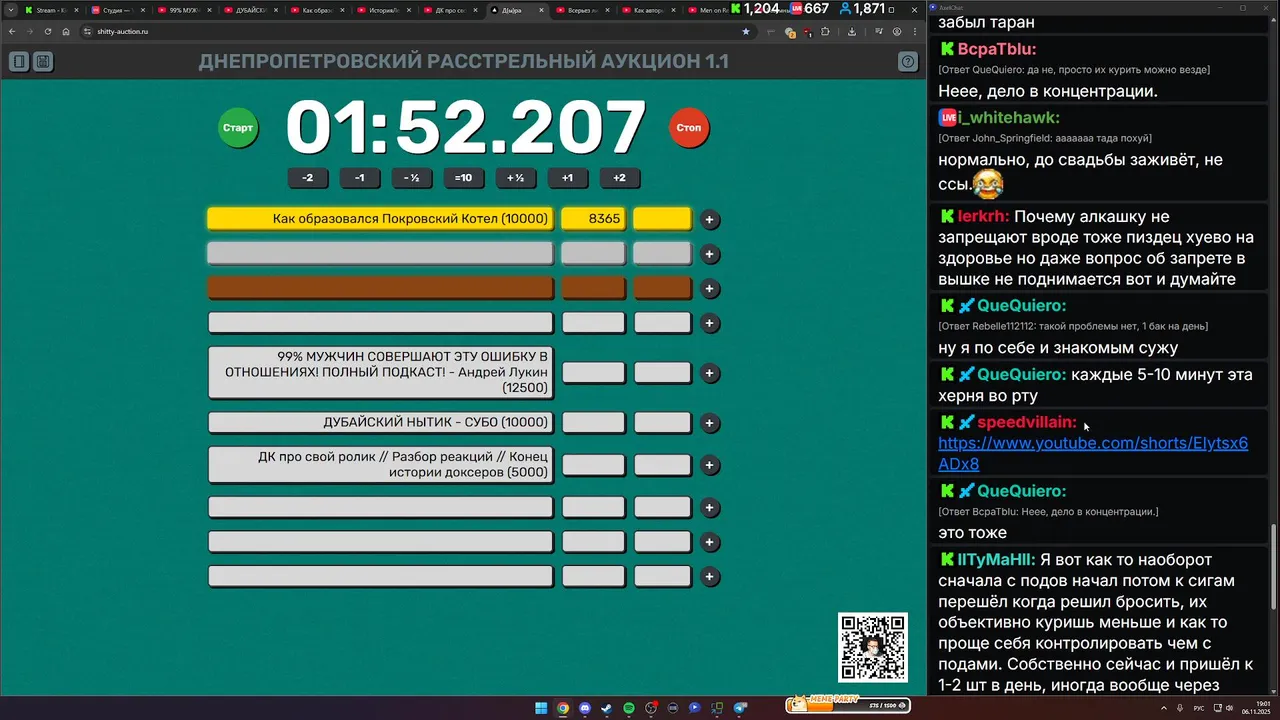This screenshot has height=720, width=1280.
Task: Click the green Старт button
Action: click(x=238, y=128)
